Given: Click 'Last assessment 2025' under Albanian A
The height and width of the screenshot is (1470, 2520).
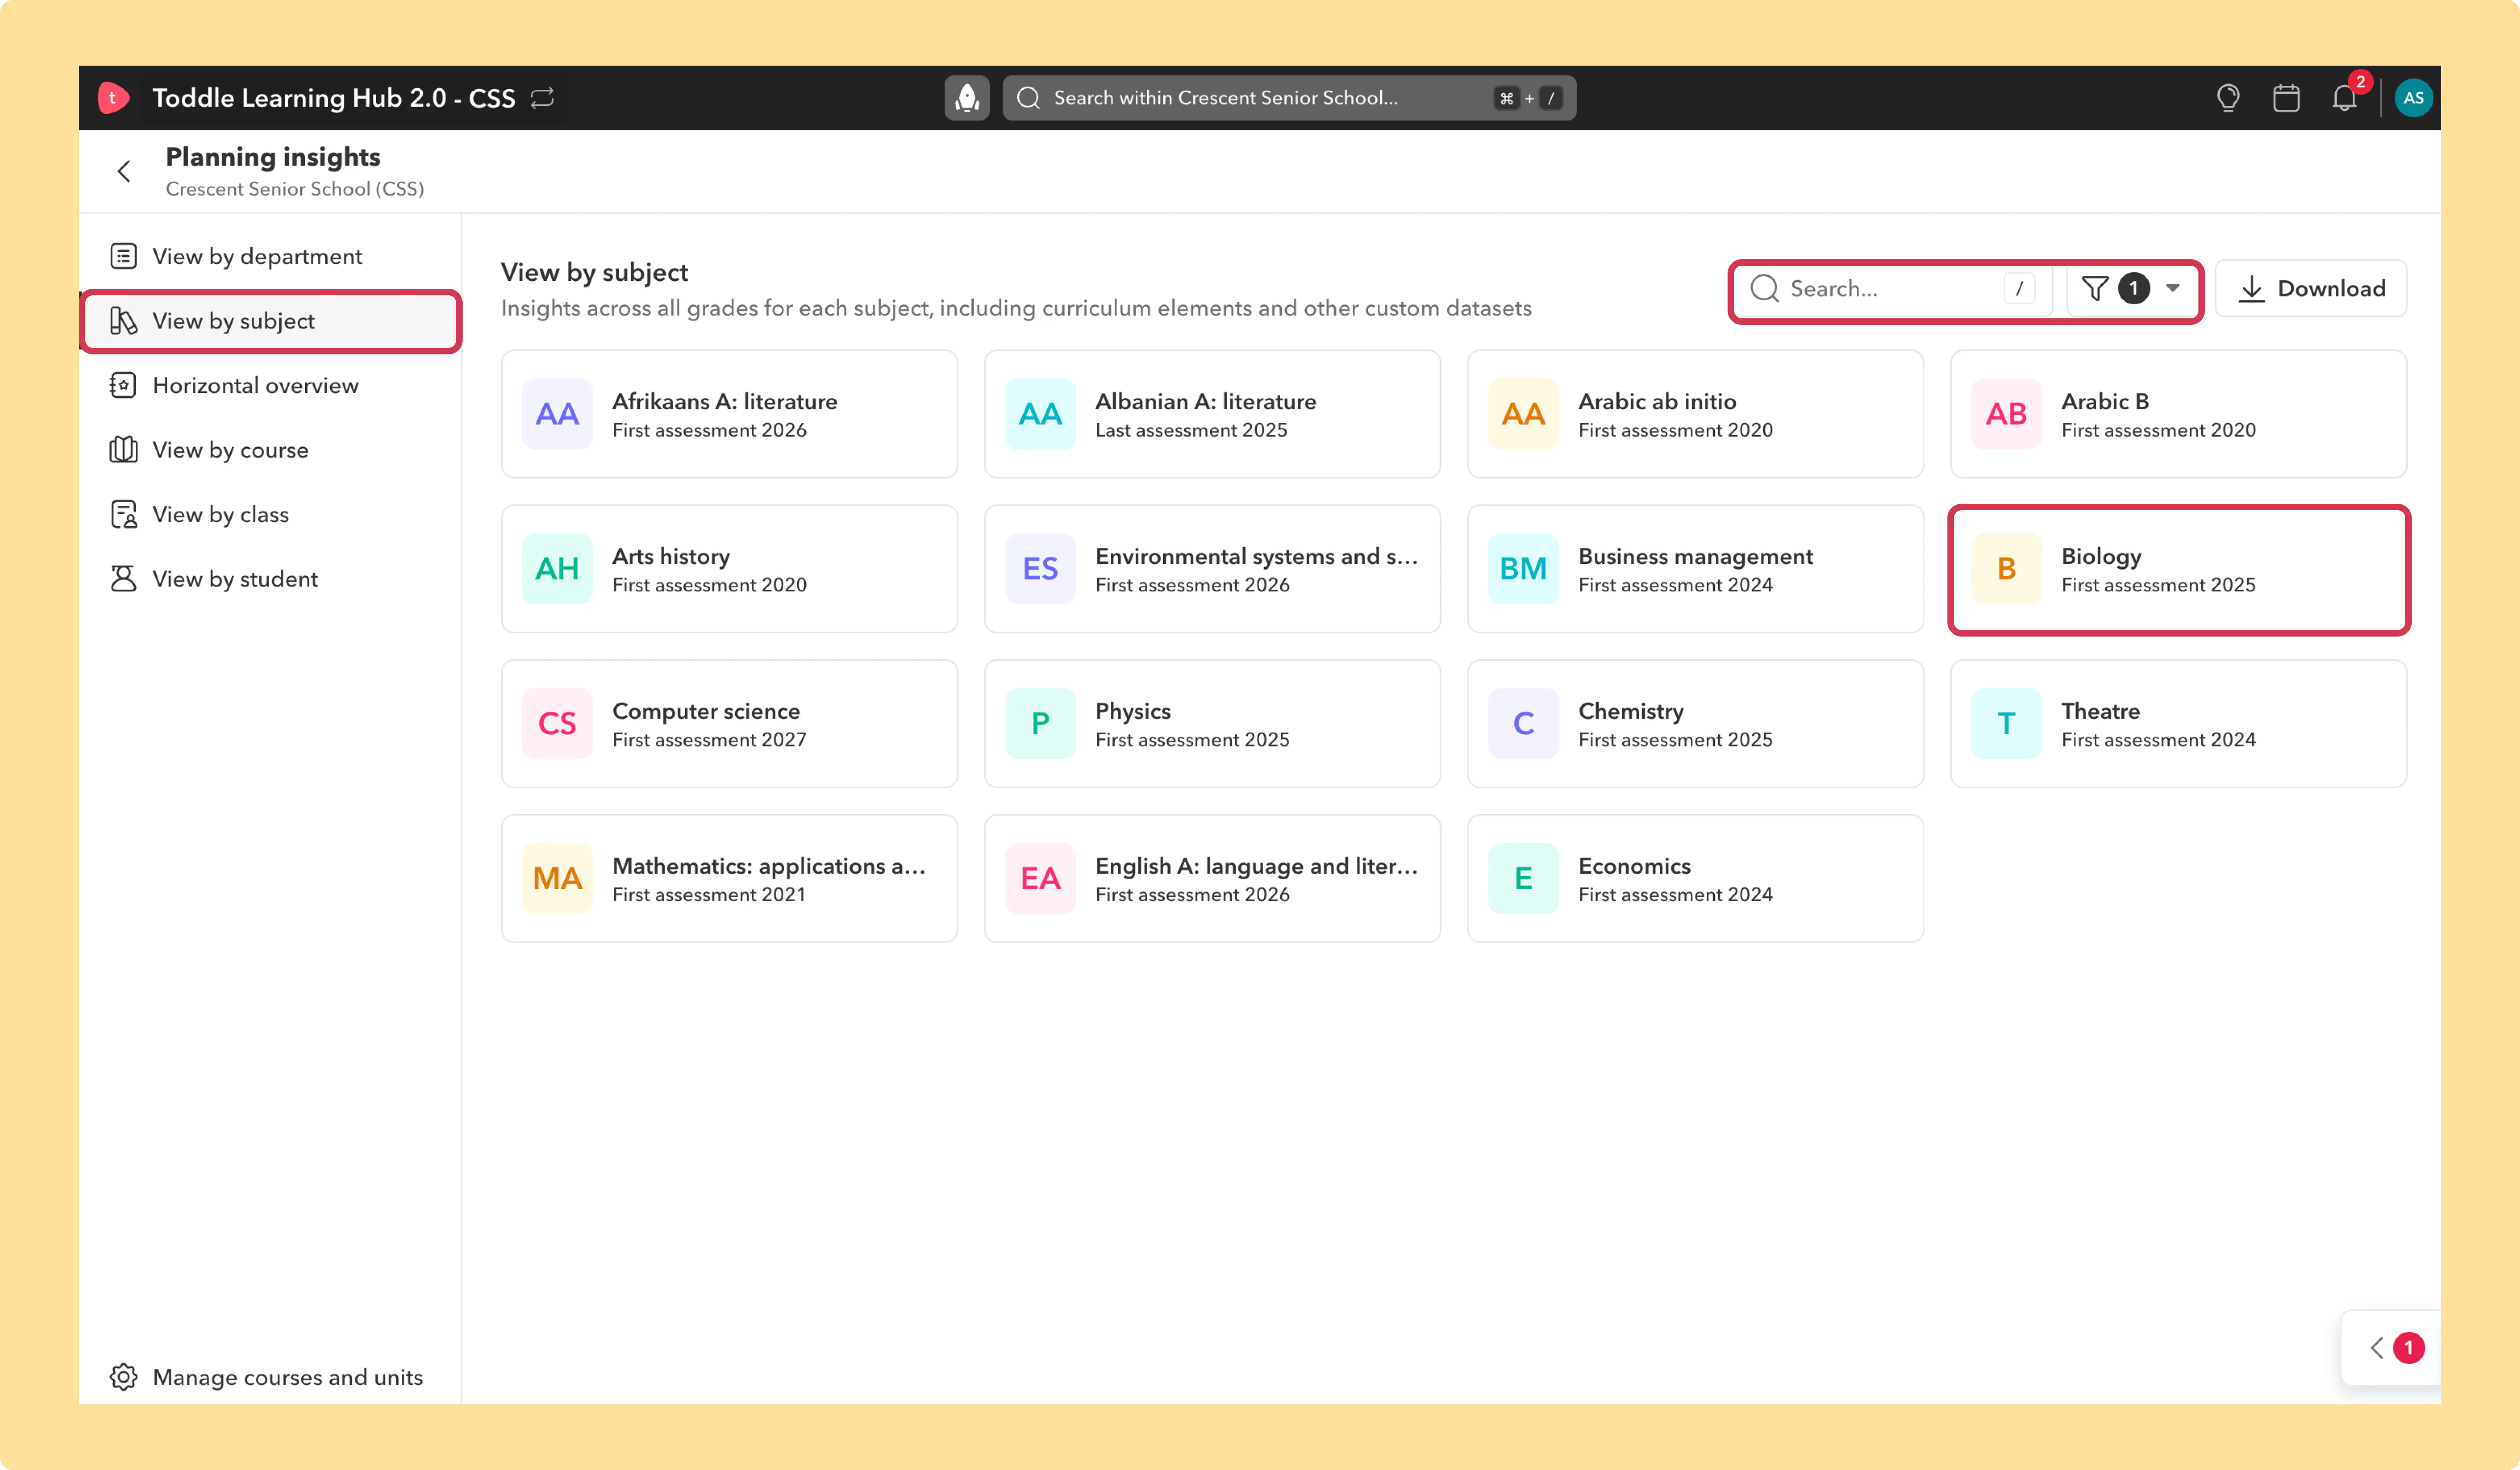Looking at the screenshot, I should pyautogui.click(x=1191, y=430).
